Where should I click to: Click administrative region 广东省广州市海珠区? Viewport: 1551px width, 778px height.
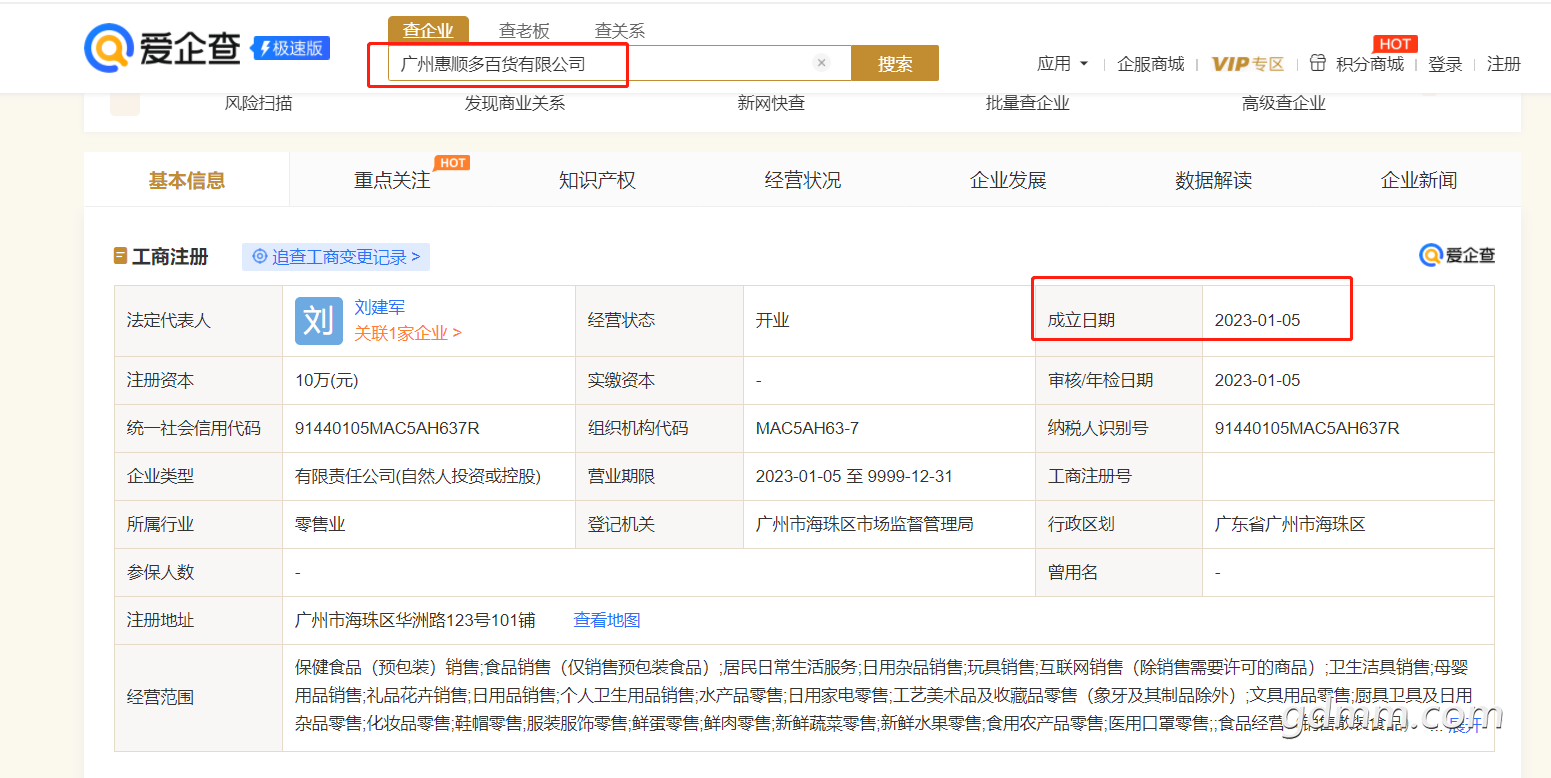[x=1290, y=524]
